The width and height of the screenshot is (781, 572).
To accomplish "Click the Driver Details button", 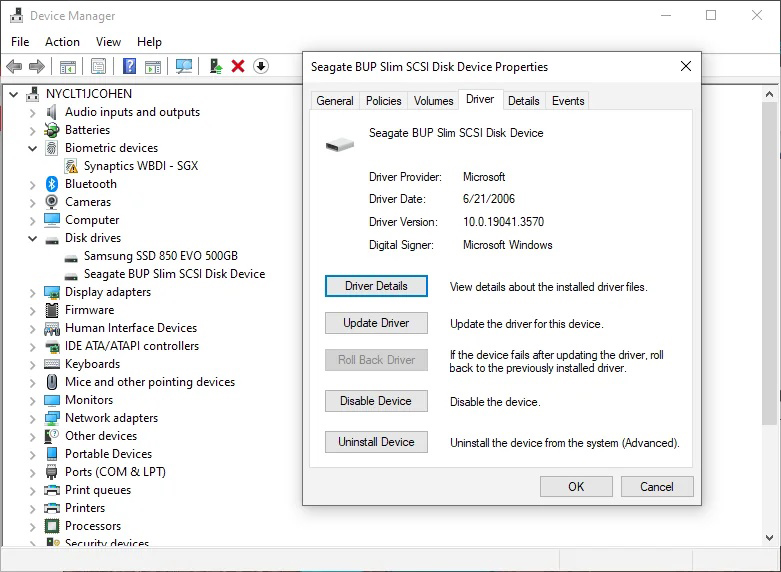I will tap(376, 286).
